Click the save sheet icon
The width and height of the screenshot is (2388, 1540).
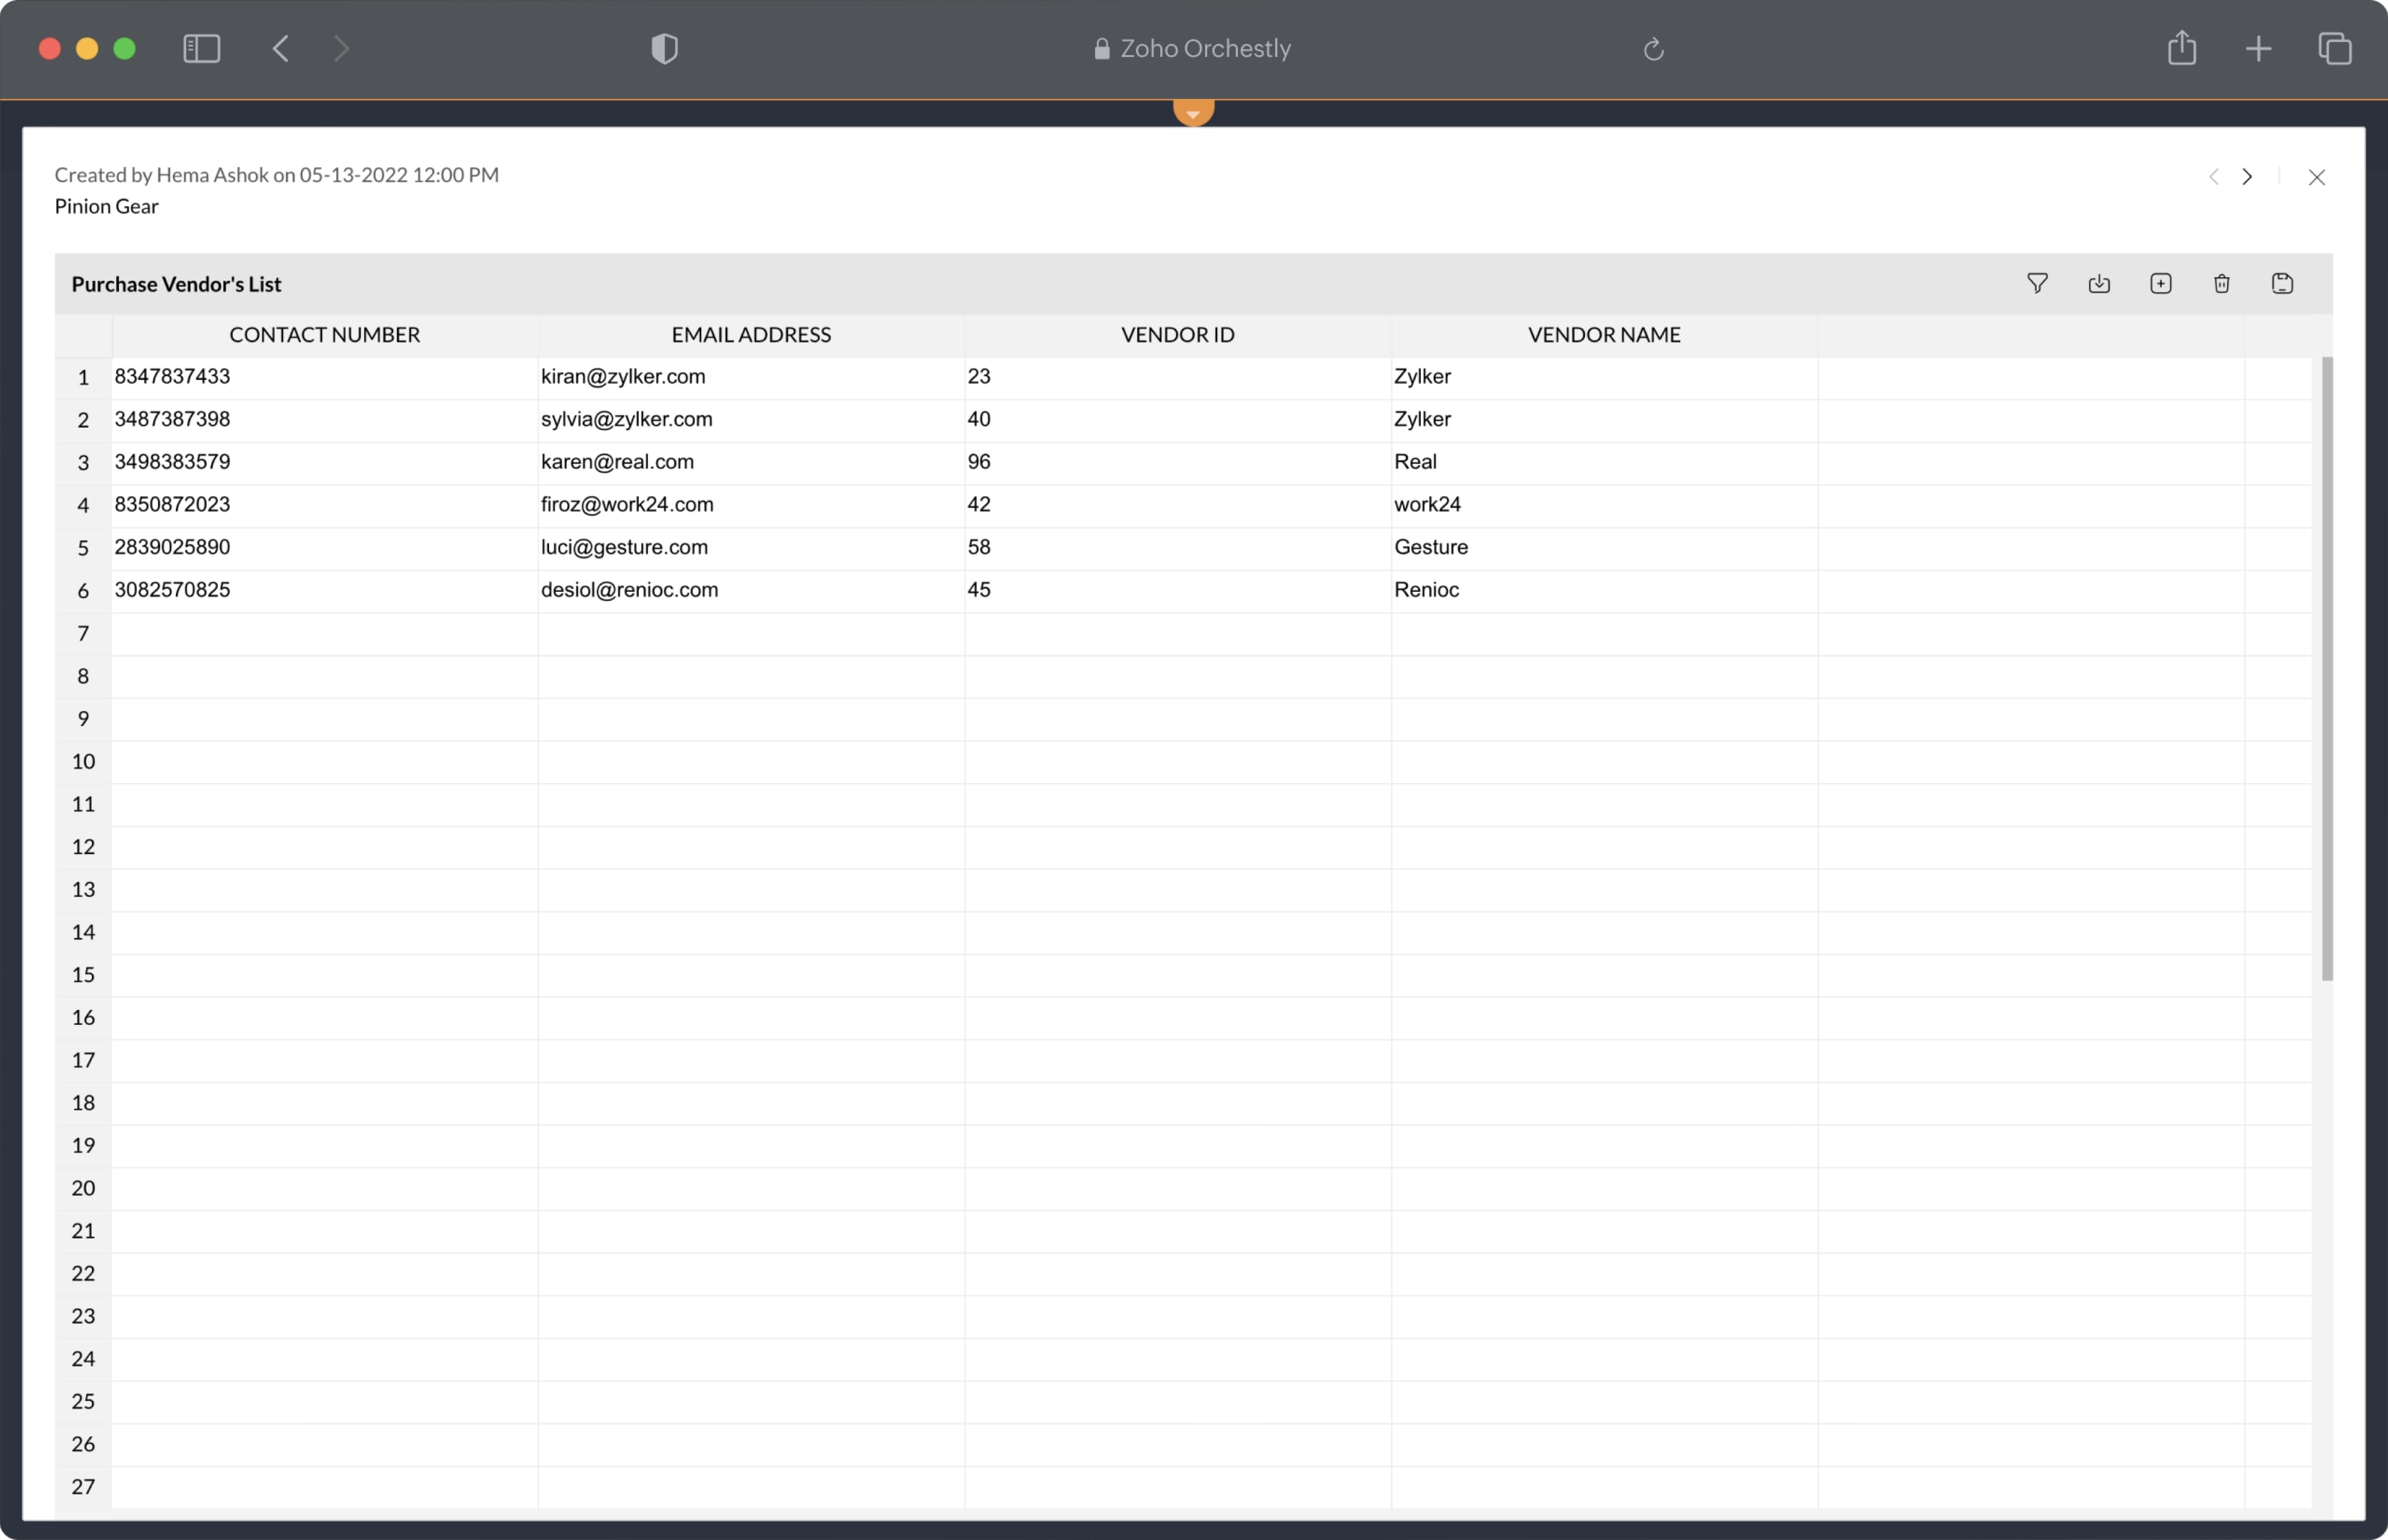[x=2282, y=284]
